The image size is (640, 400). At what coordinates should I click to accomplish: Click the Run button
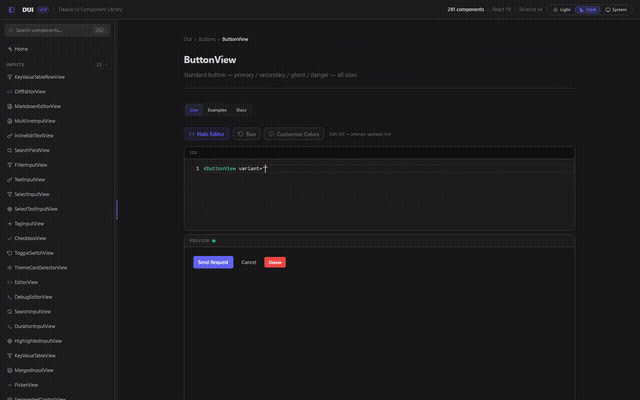pos(247,134)
